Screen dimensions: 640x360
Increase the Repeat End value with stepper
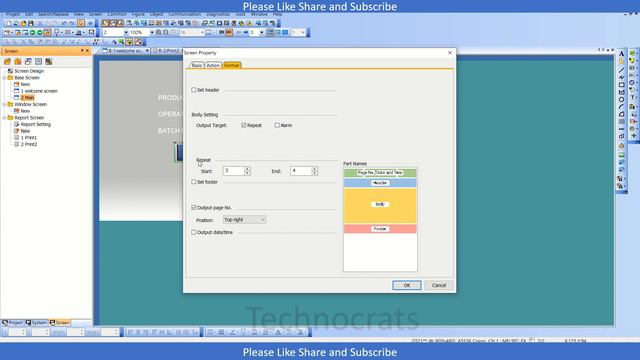coord(315,169)
